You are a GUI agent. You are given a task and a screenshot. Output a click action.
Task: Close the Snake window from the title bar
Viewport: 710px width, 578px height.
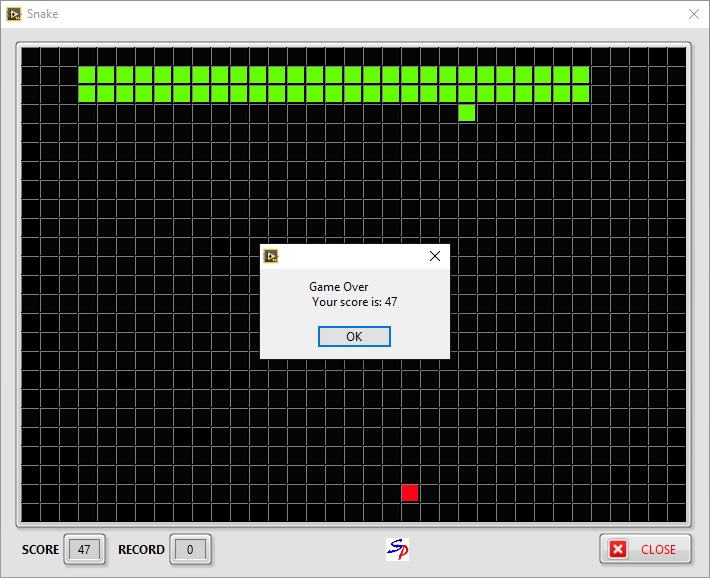(694, 14)
